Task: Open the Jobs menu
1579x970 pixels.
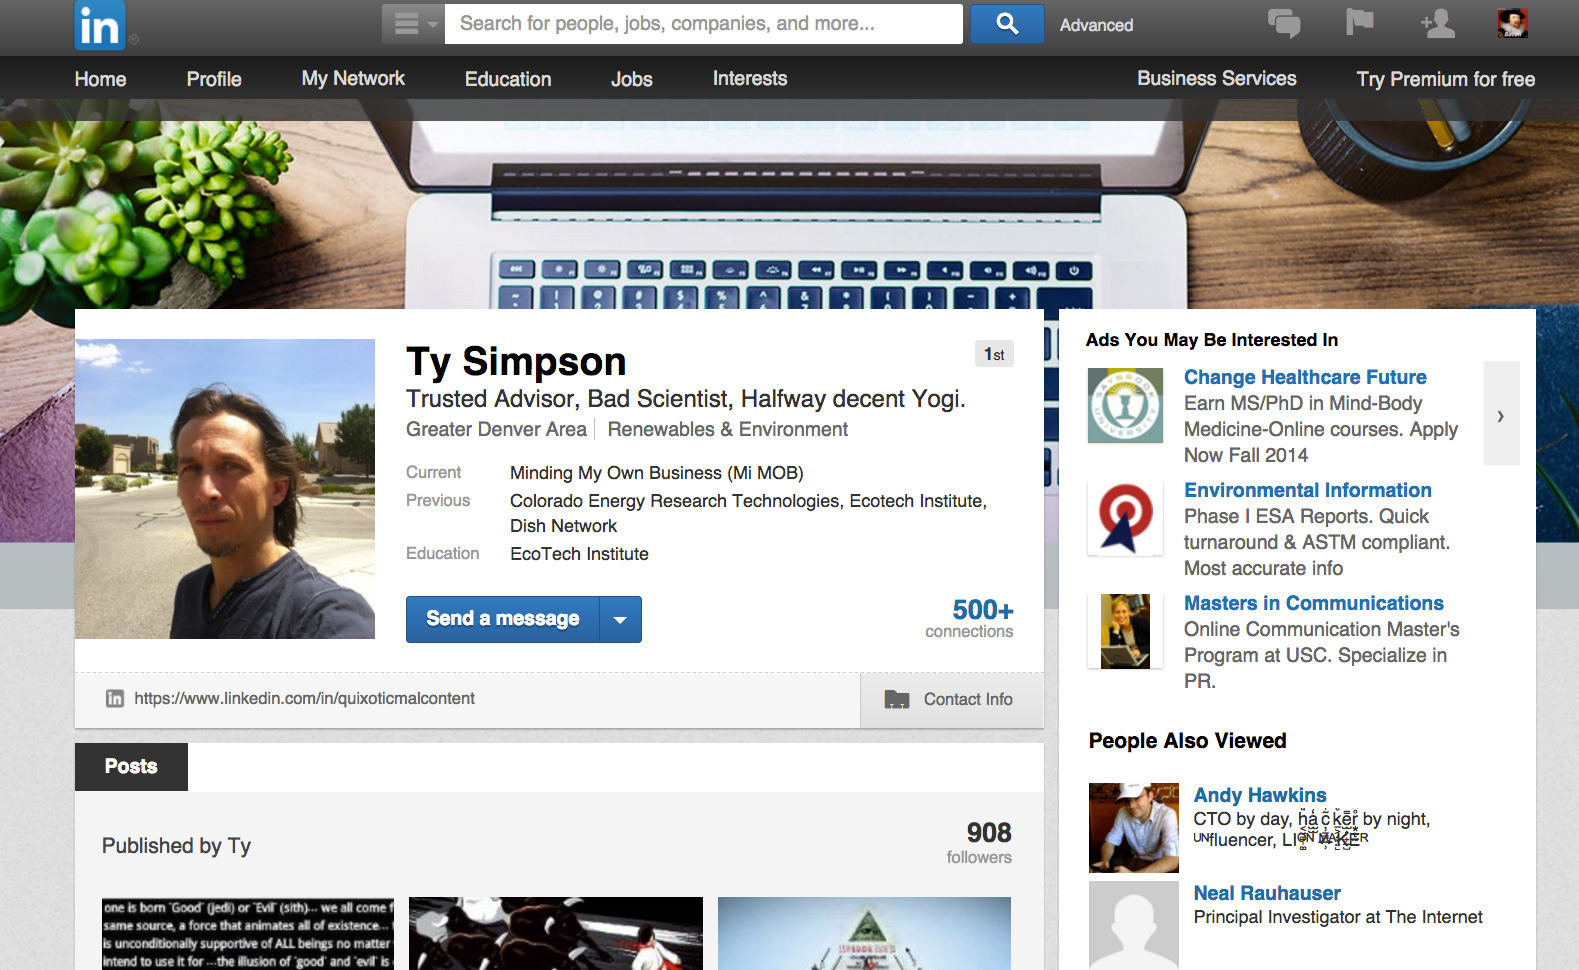Action: [632, 79]
